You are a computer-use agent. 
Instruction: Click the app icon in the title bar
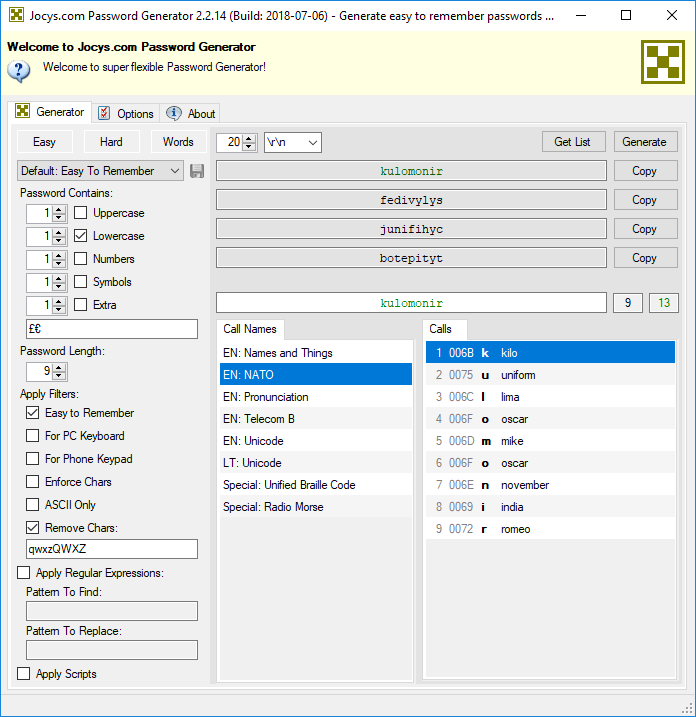pos(16,15)
